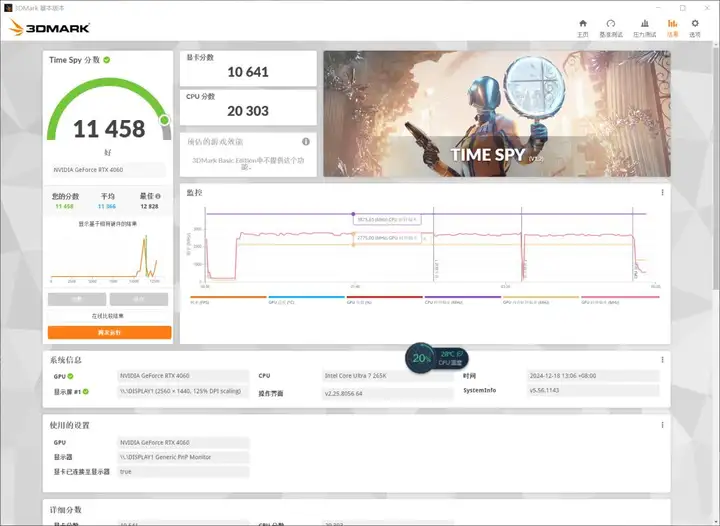The height and width of the screenshot is (526, 720).
Task: Click the green check beside Time Spy score
Action: coord(107,60)
